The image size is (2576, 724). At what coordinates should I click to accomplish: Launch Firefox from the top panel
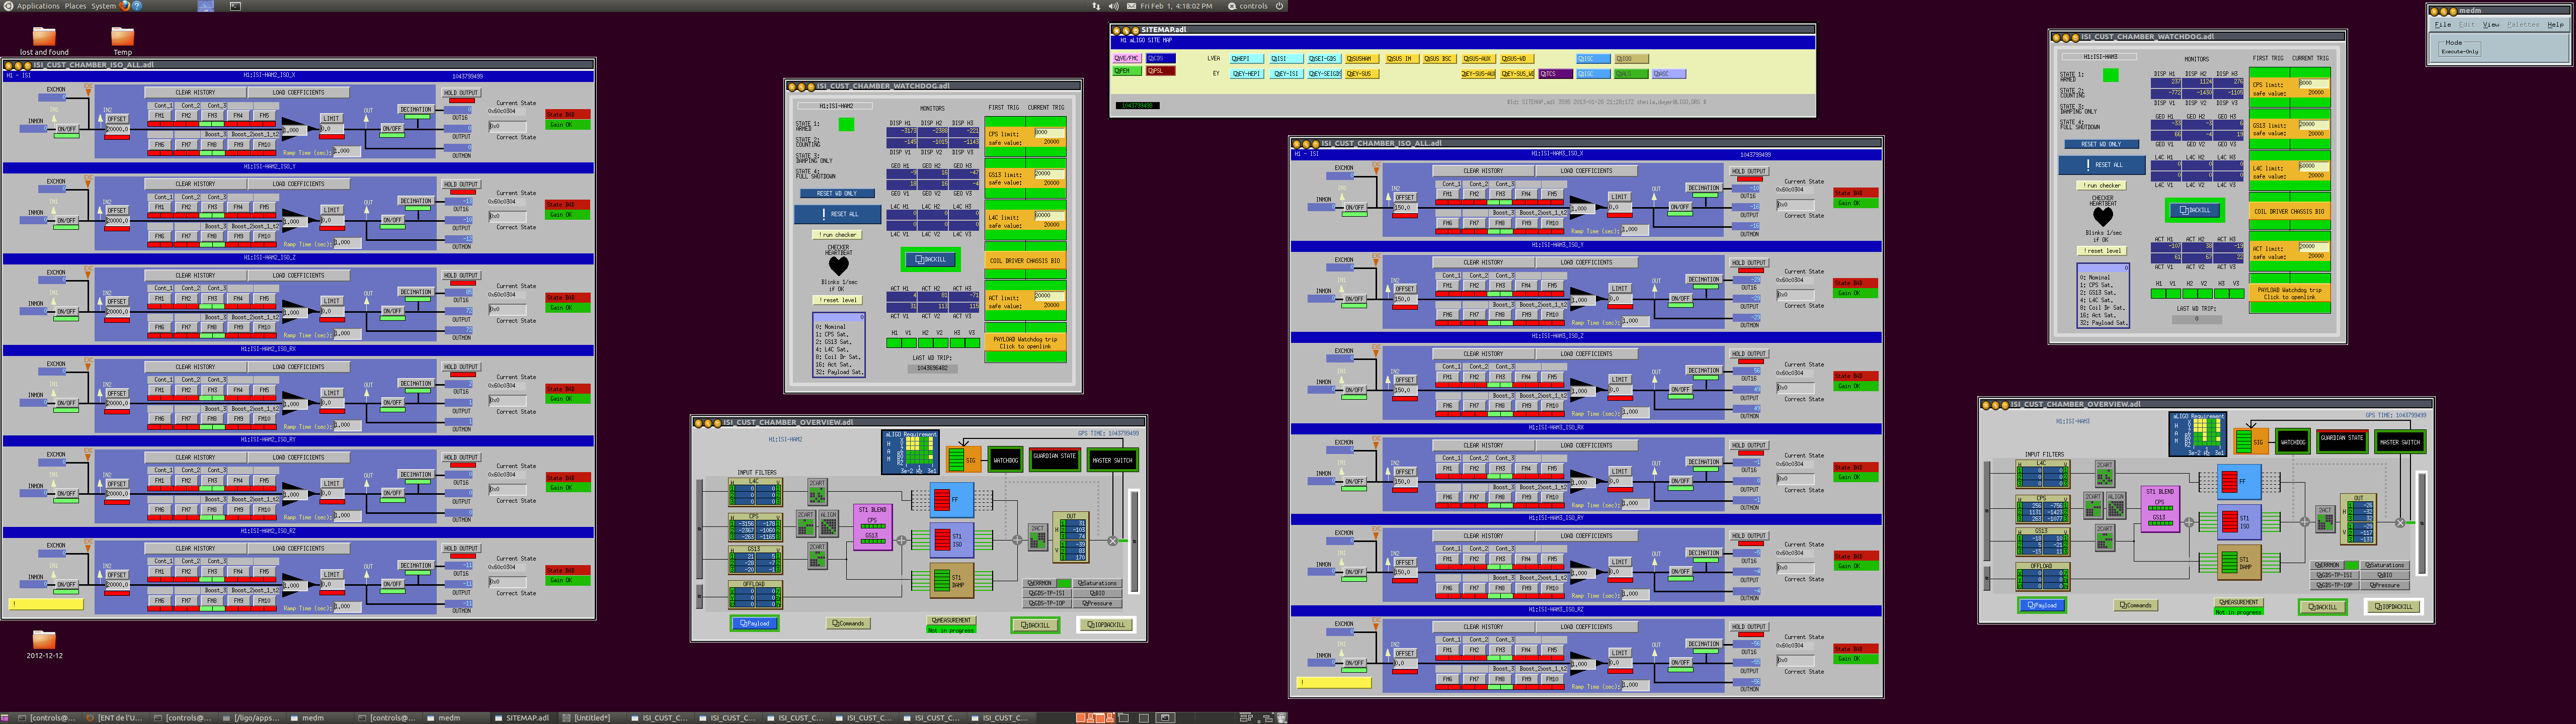point(125,6)
